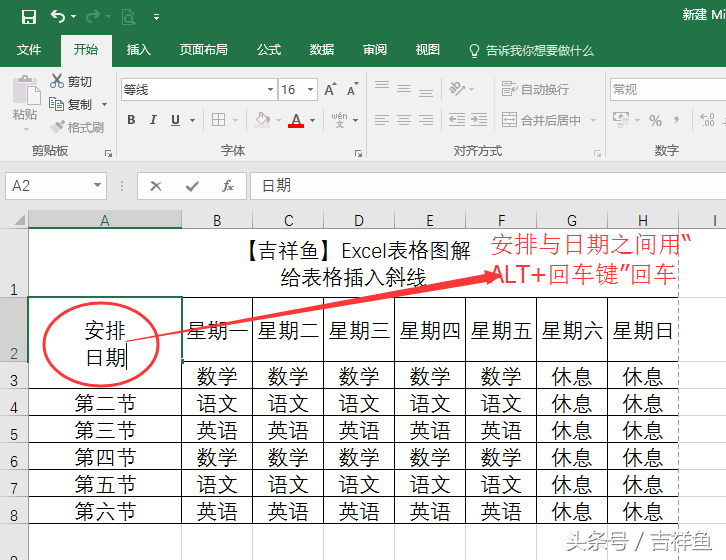Viewport: 726px width, 560px height.
Task: Click the percent style icon
Action: (655, 120)
